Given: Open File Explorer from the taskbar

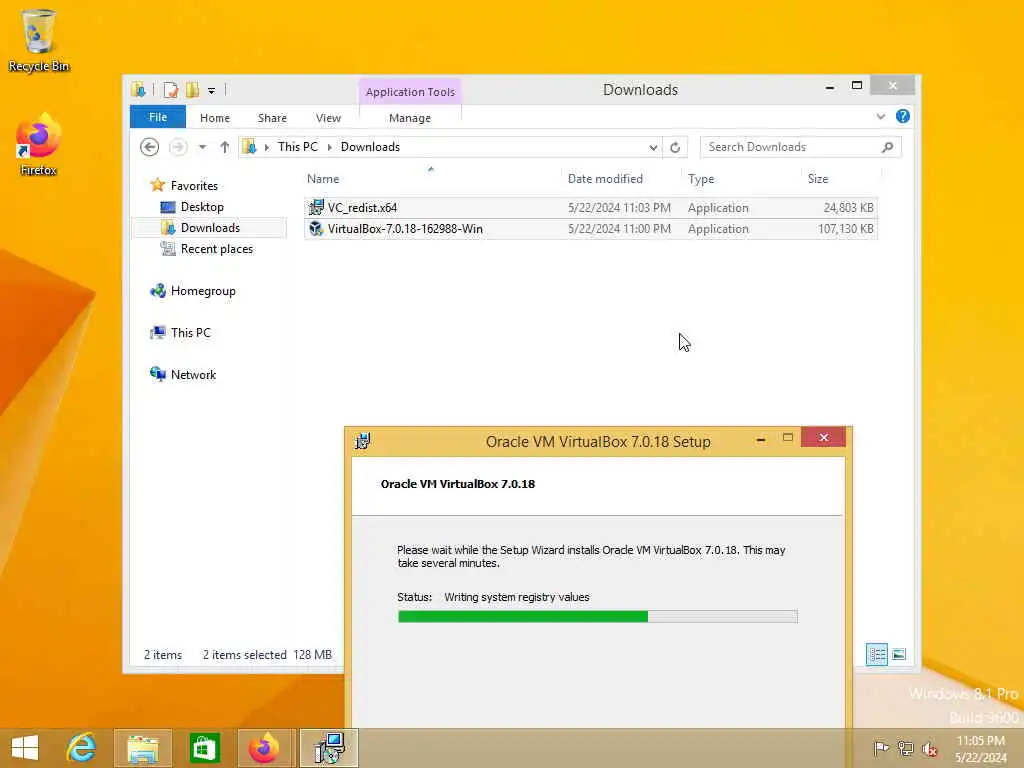Looking at the screenshot, I should tap(143, 748).
